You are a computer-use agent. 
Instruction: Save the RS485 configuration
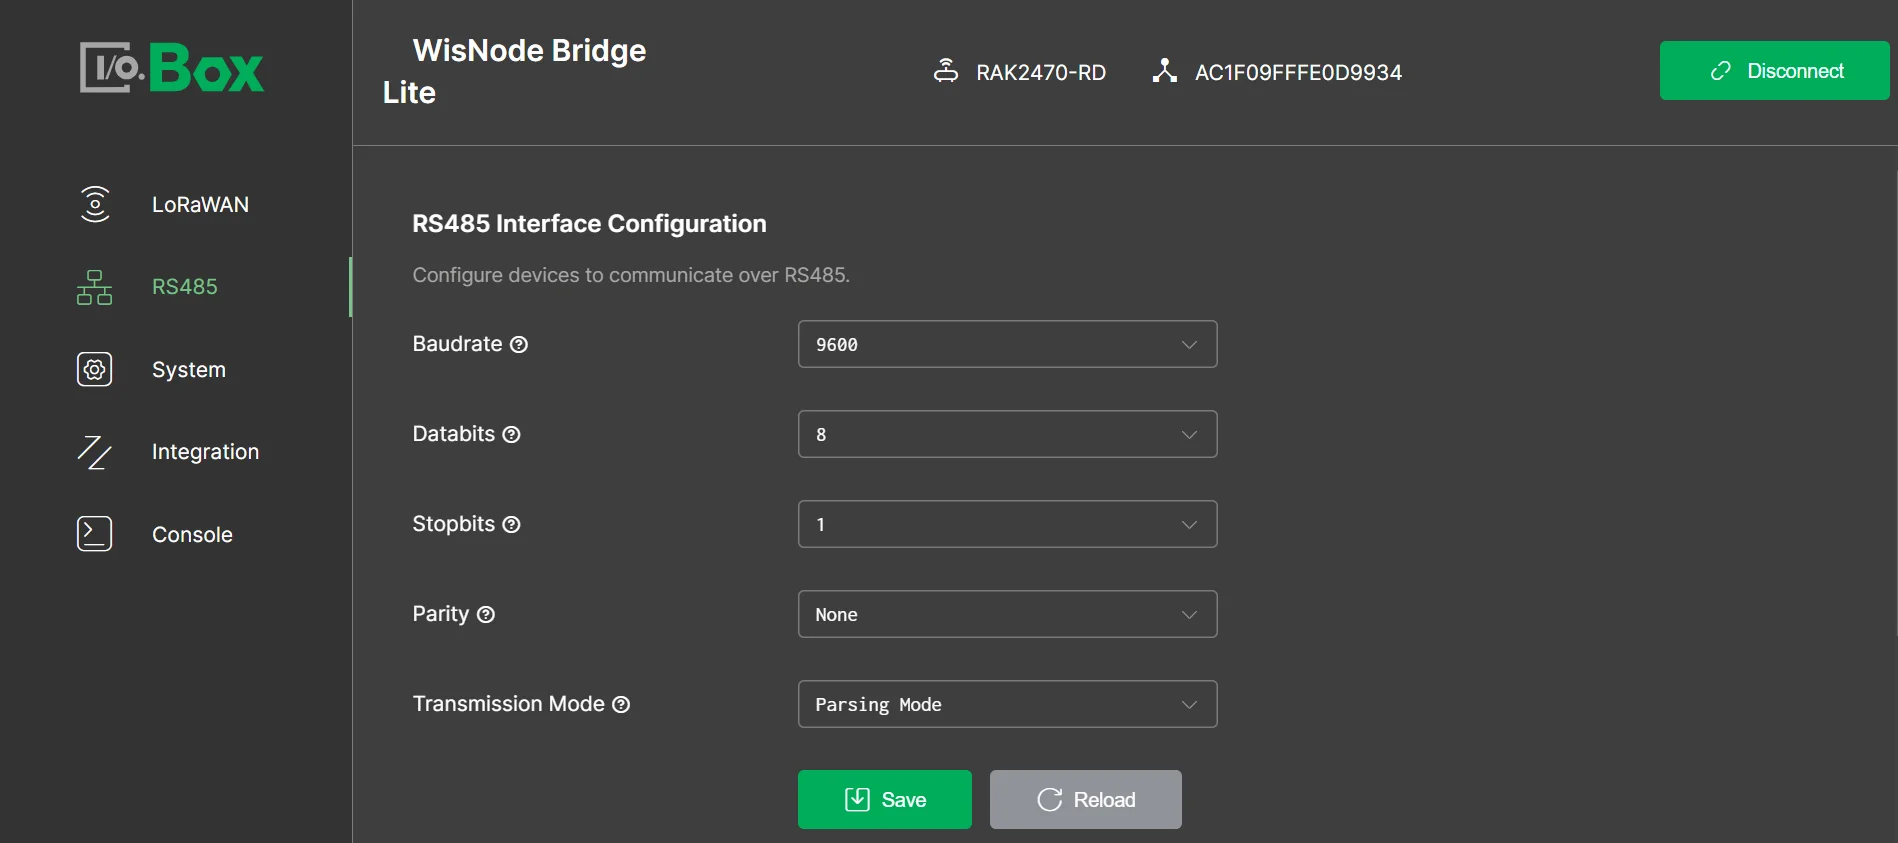click(885, 799)
